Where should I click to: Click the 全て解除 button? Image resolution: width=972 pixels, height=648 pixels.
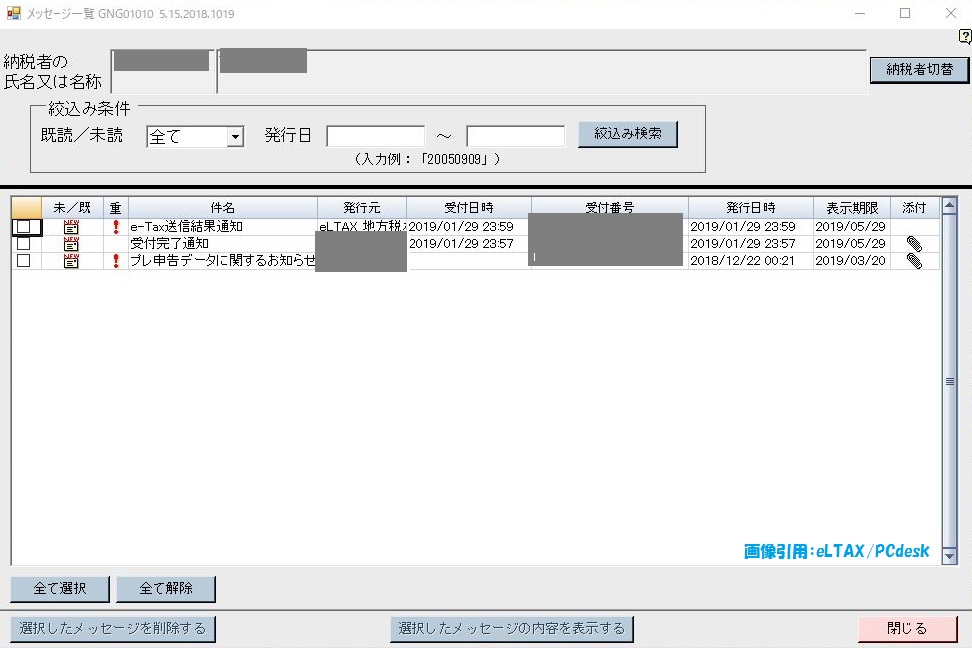166,588
